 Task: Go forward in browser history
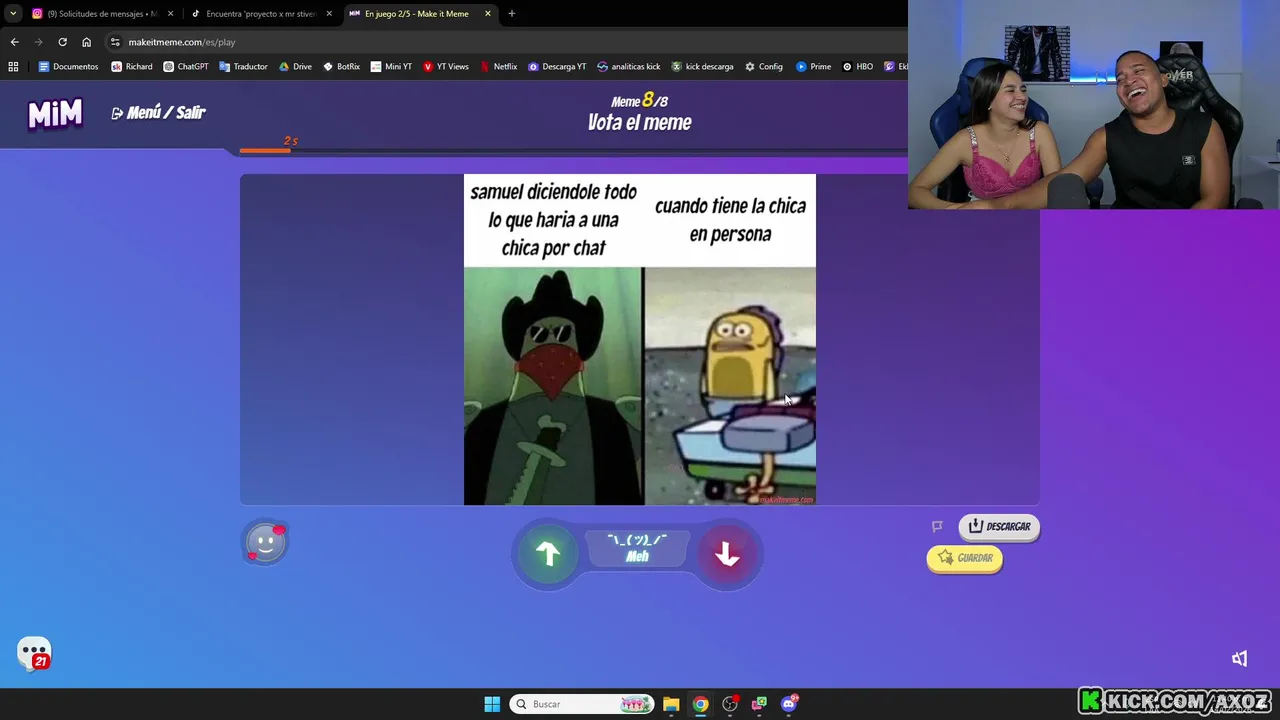(38, 42)
